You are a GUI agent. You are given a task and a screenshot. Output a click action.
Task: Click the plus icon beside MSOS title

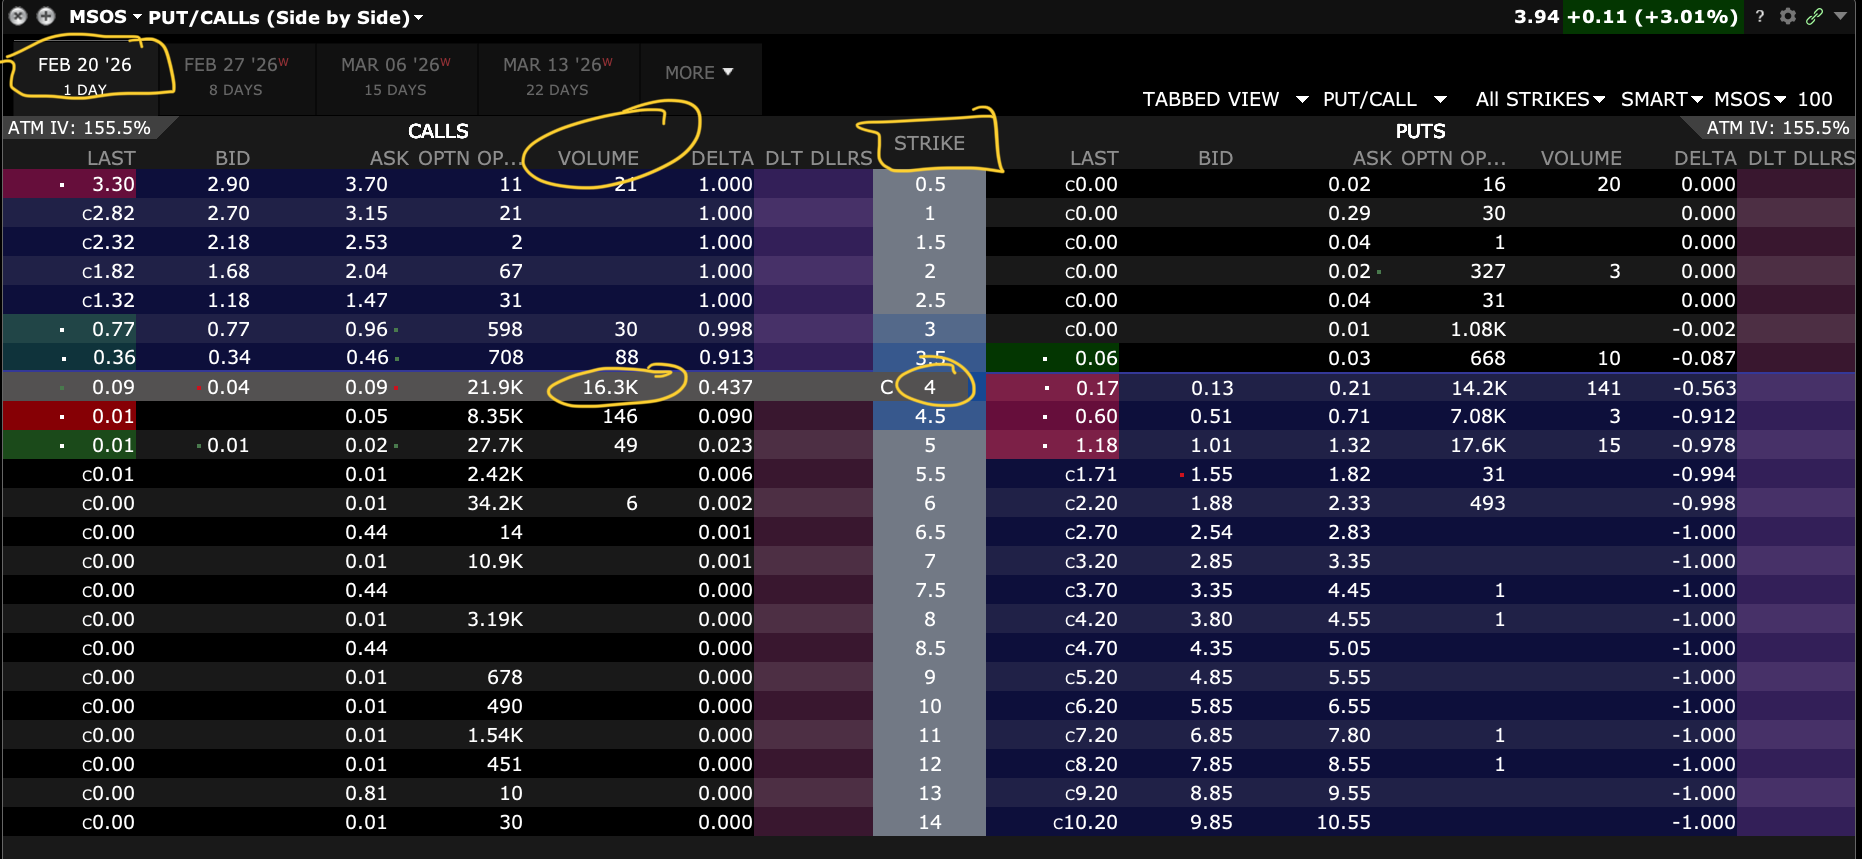tap(46, 16)
